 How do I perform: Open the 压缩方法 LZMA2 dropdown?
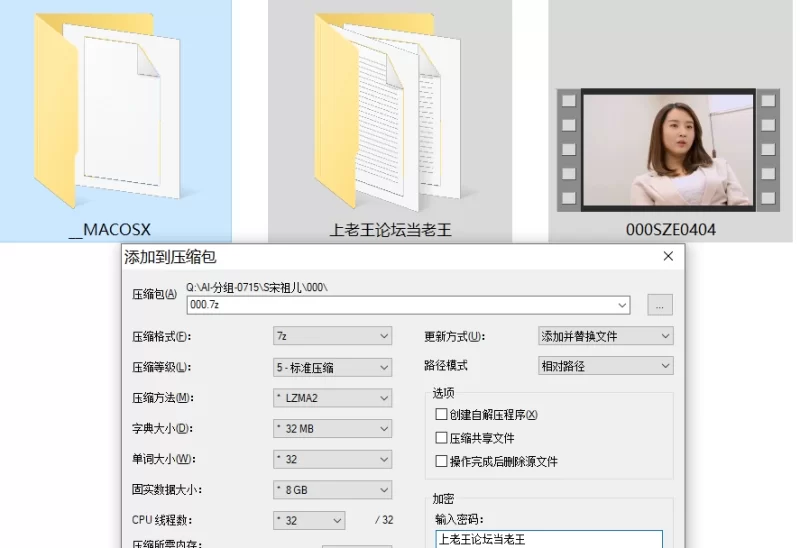click(x=332, y=398)
